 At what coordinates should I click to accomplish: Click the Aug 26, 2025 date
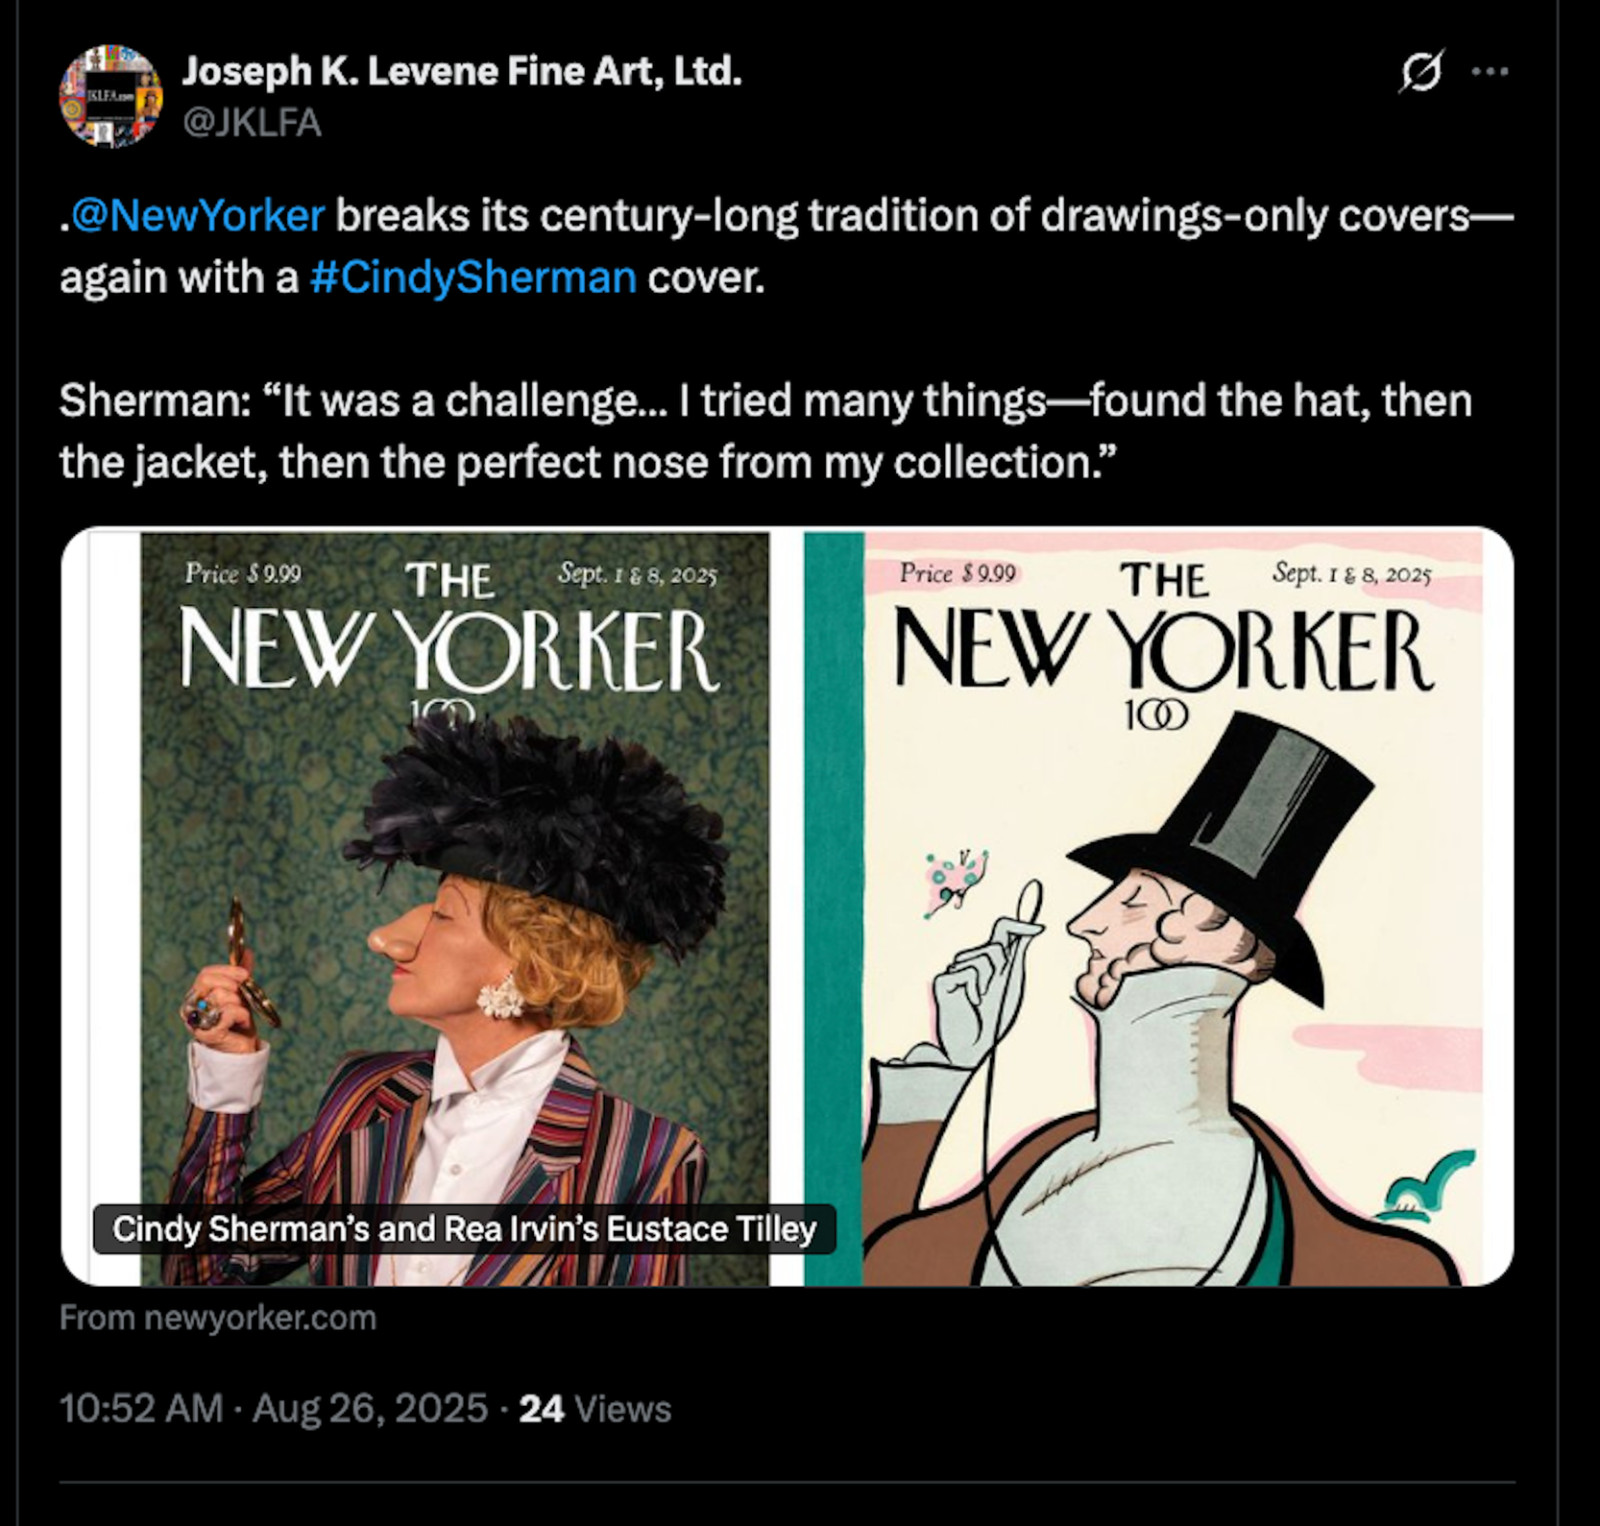[x=370, y=1409]
